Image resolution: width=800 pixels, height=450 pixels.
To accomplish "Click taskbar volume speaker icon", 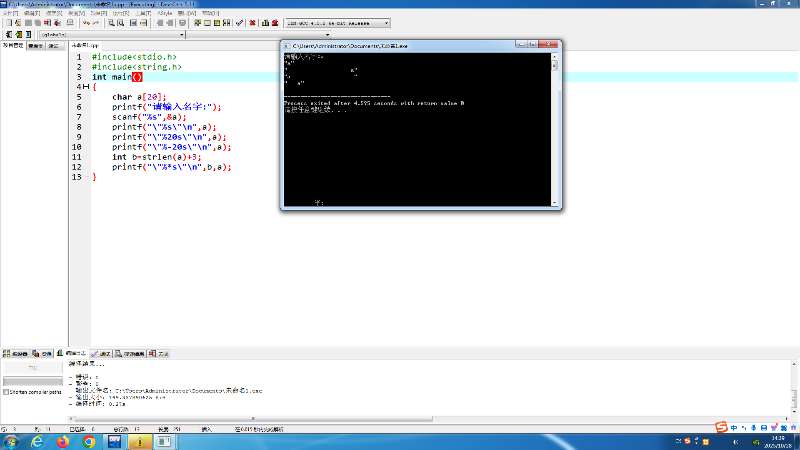I will pyautogui.click(x=736, y=442).
